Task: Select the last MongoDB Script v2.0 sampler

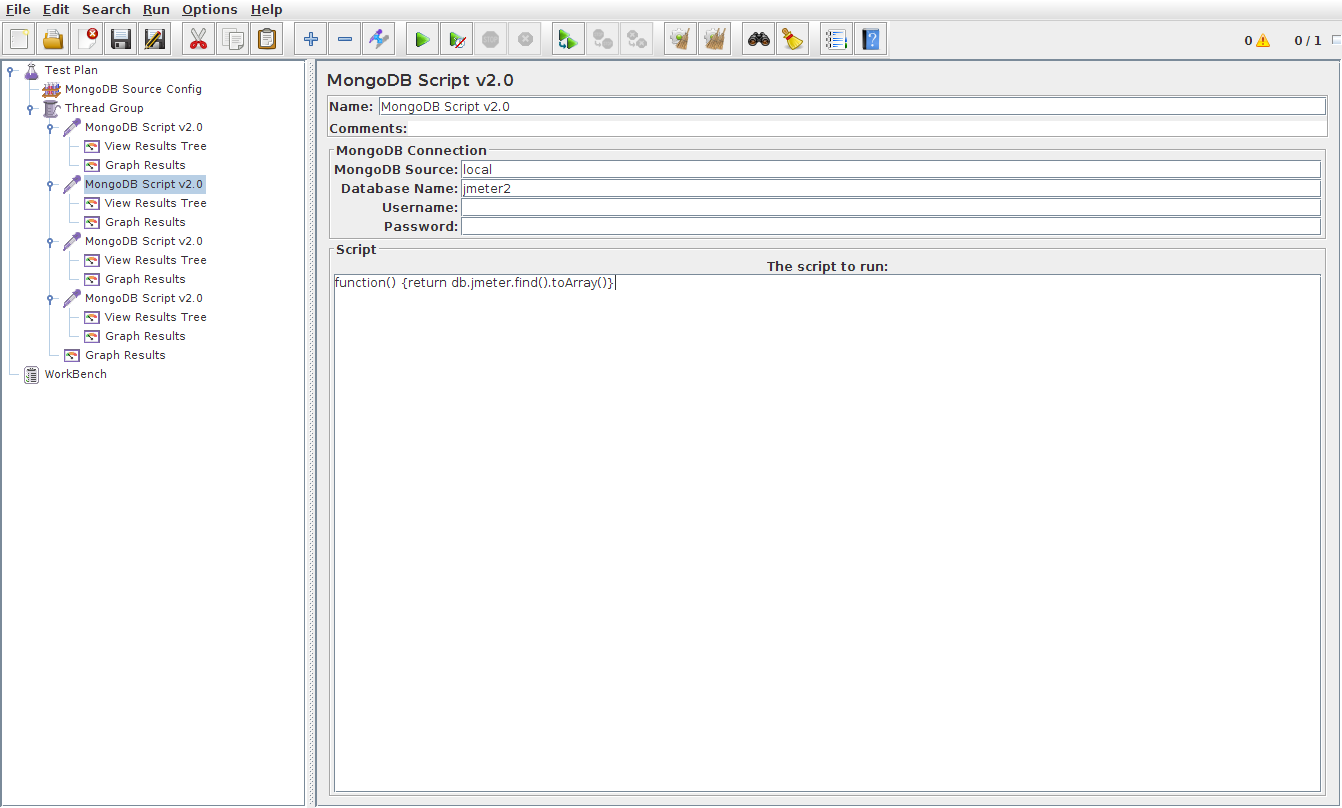Action: (143, 298)
